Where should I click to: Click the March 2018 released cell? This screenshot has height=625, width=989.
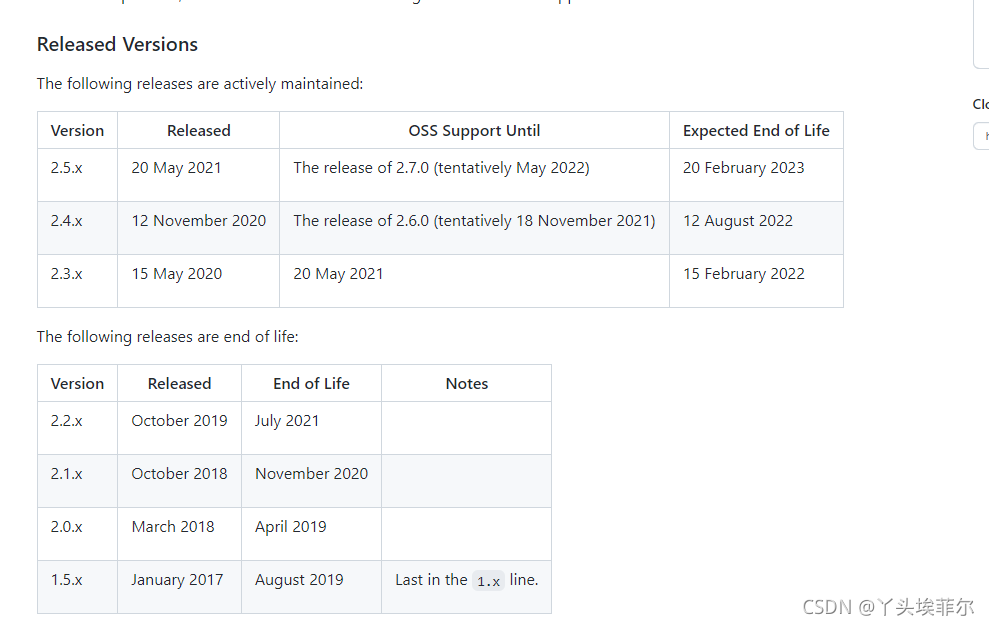(180, 534)
